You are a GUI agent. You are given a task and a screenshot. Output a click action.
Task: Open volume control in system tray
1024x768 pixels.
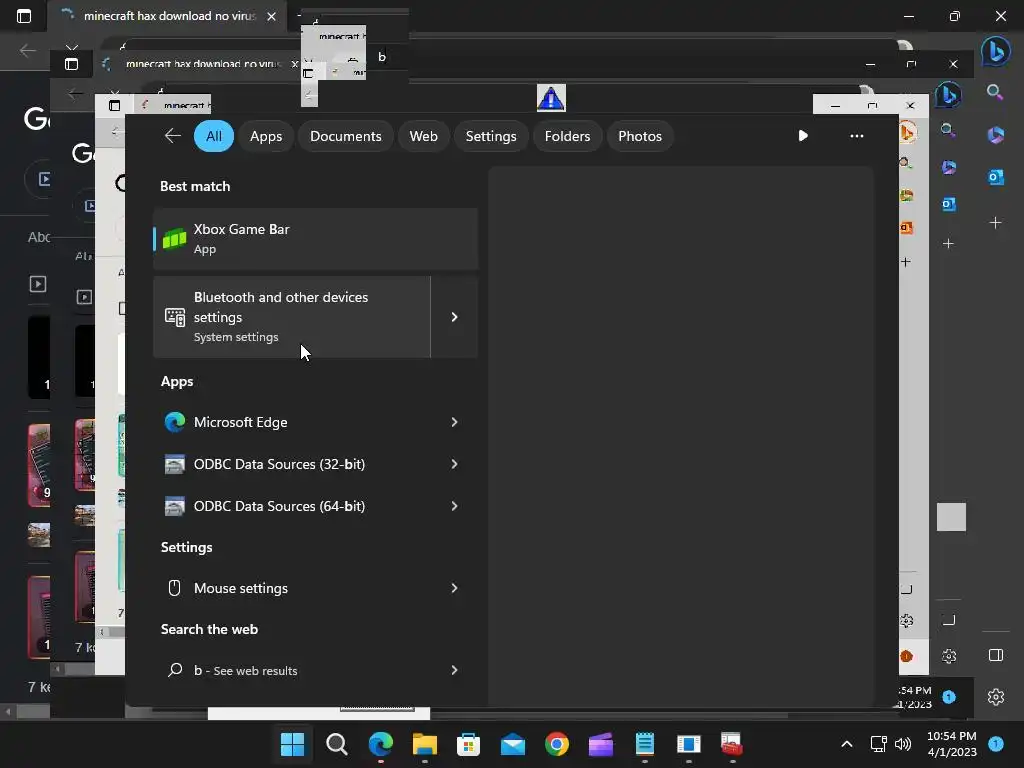coord(903,744)
